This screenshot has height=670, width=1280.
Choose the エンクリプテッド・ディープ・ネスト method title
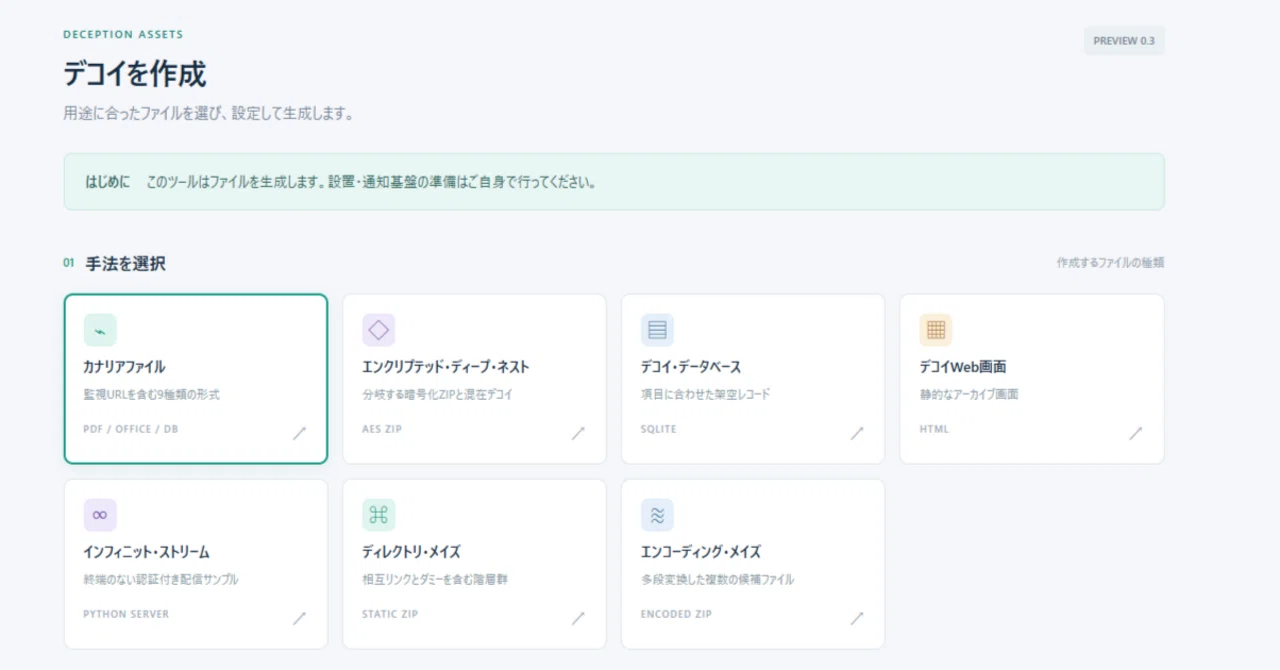446,367
